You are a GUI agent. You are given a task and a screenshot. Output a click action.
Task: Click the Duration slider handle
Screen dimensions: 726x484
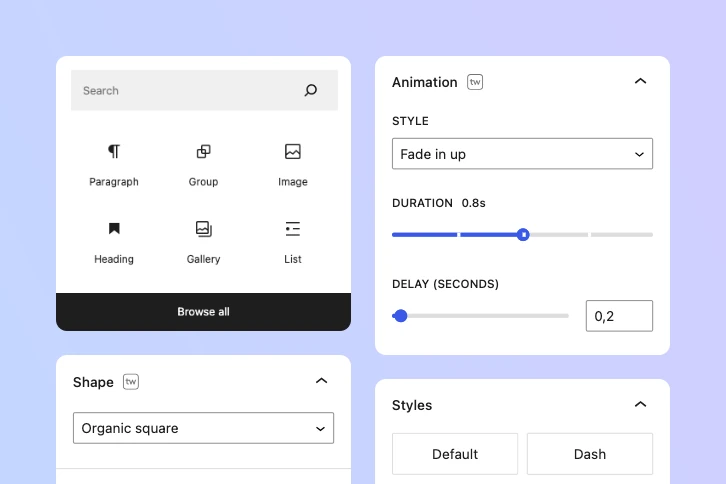[x=523, y=235]
